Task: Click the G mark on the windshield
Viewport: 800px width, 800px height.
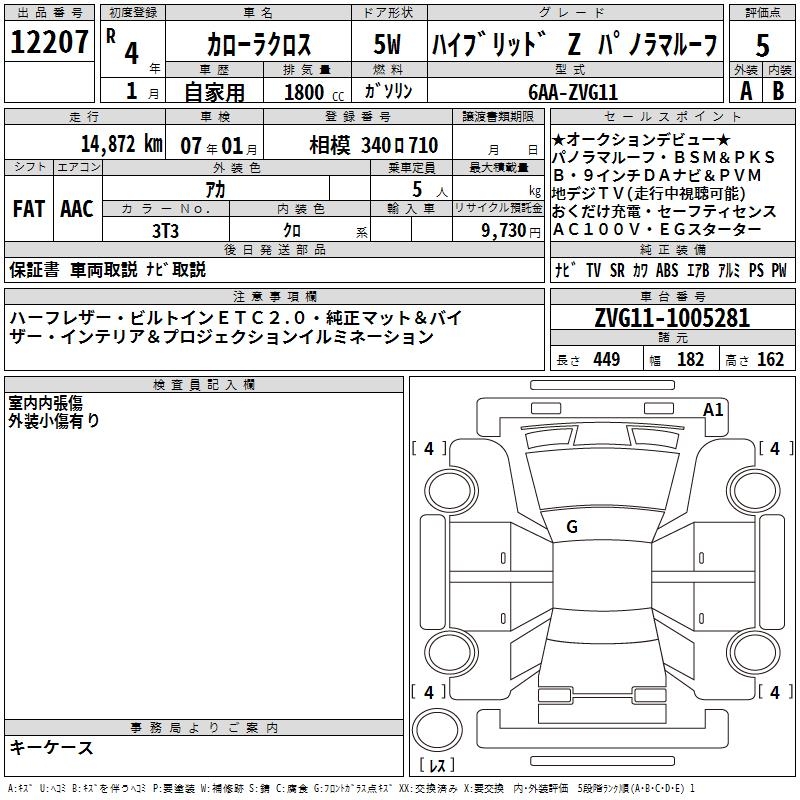Action: coord(572,526)
